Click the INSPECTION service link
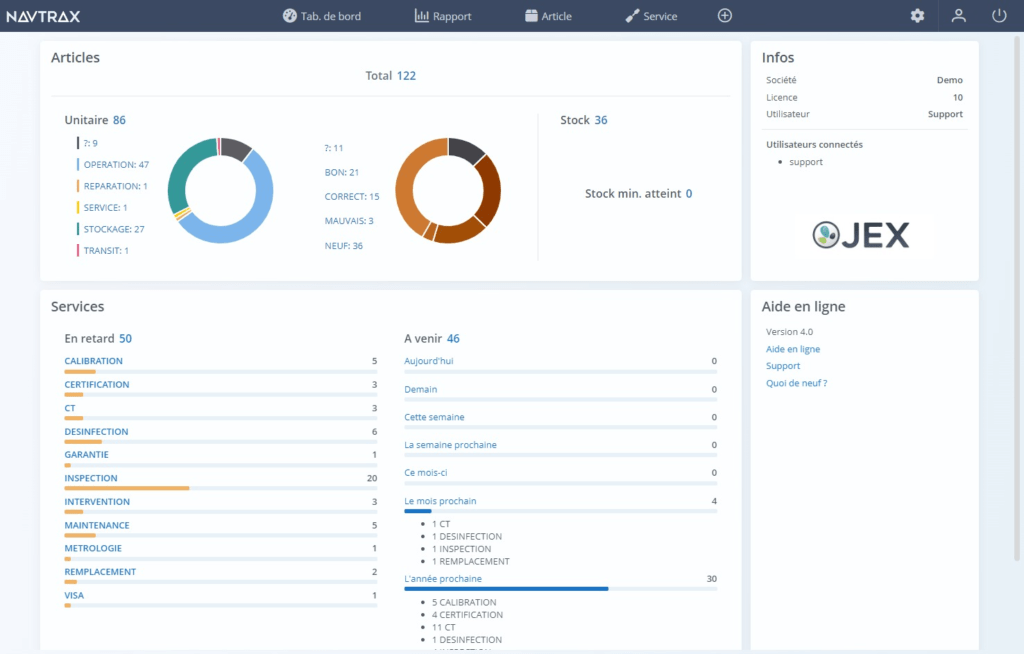 [91, 478]
